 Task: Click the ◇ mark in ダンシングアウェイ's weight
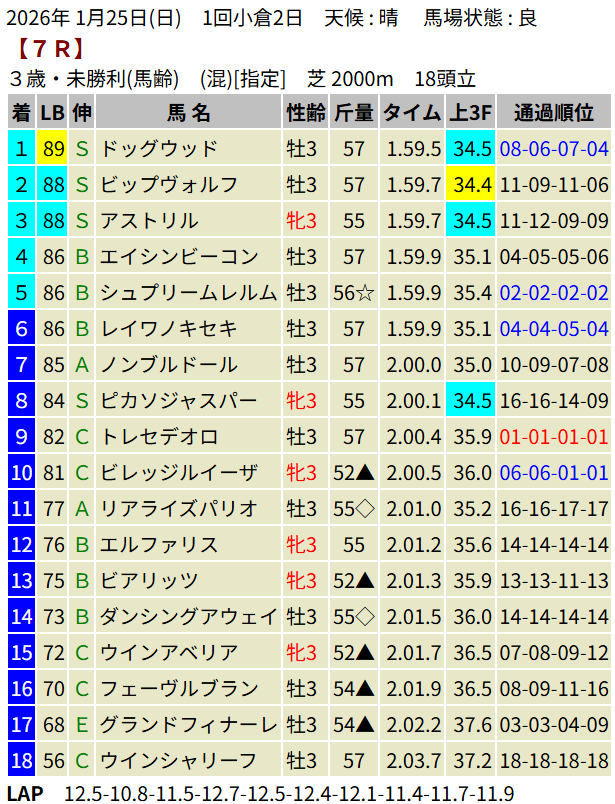pos(365,617)
